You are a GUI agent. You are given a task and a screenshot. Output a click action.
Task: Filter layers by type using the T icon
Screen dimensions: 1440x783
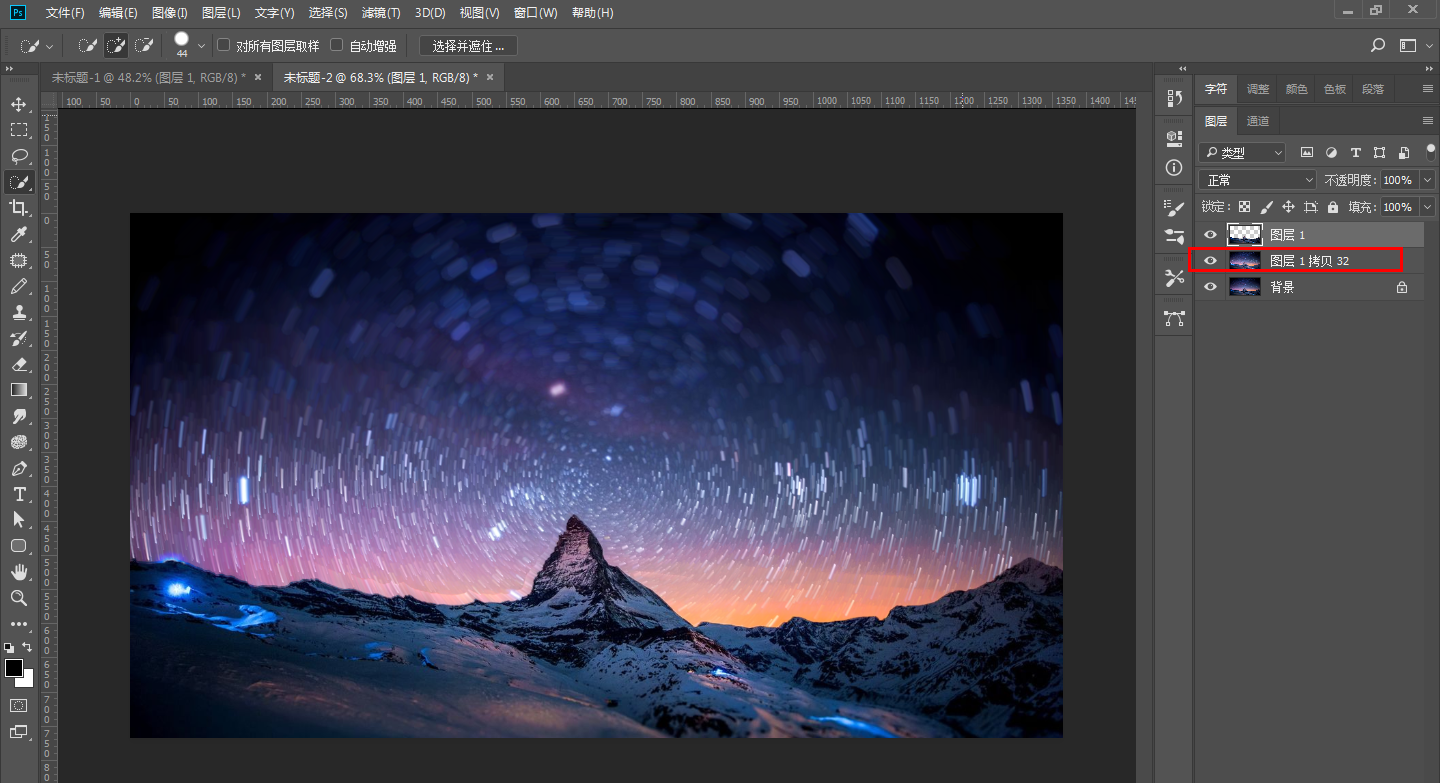point(1355,152)
